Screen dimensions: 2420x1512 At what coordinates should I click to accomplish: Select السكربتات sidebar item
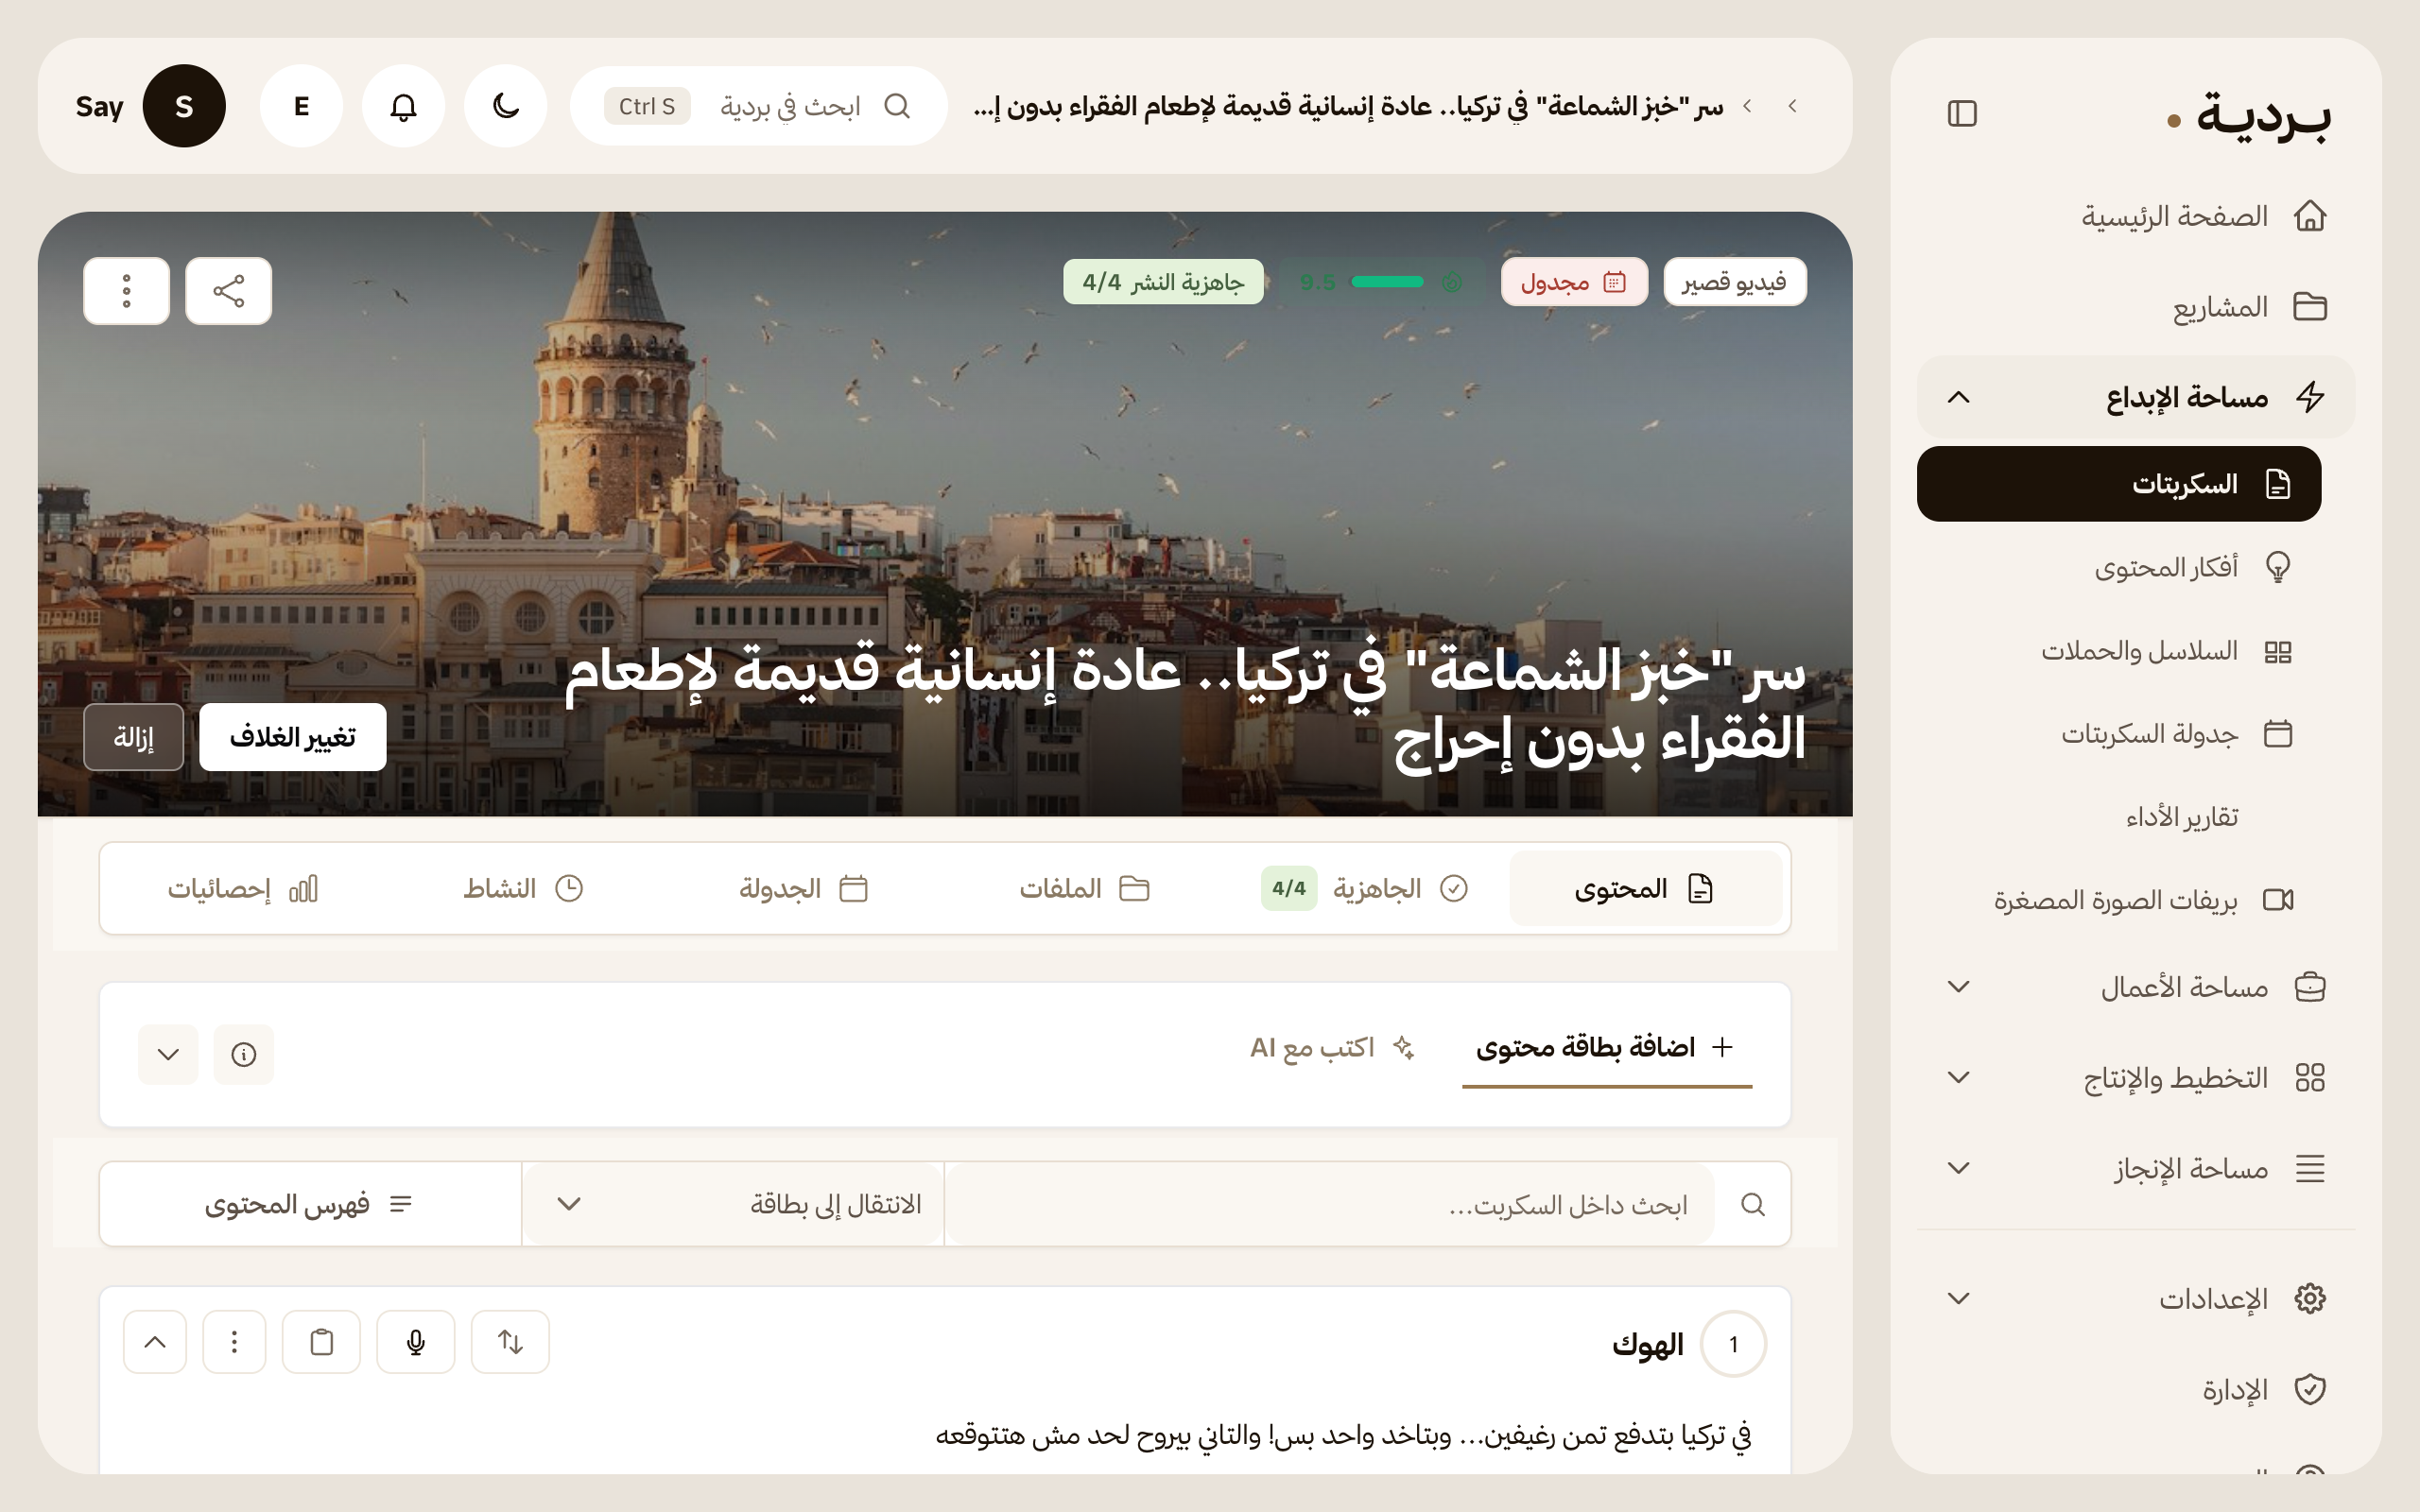tap(2118, 484)
